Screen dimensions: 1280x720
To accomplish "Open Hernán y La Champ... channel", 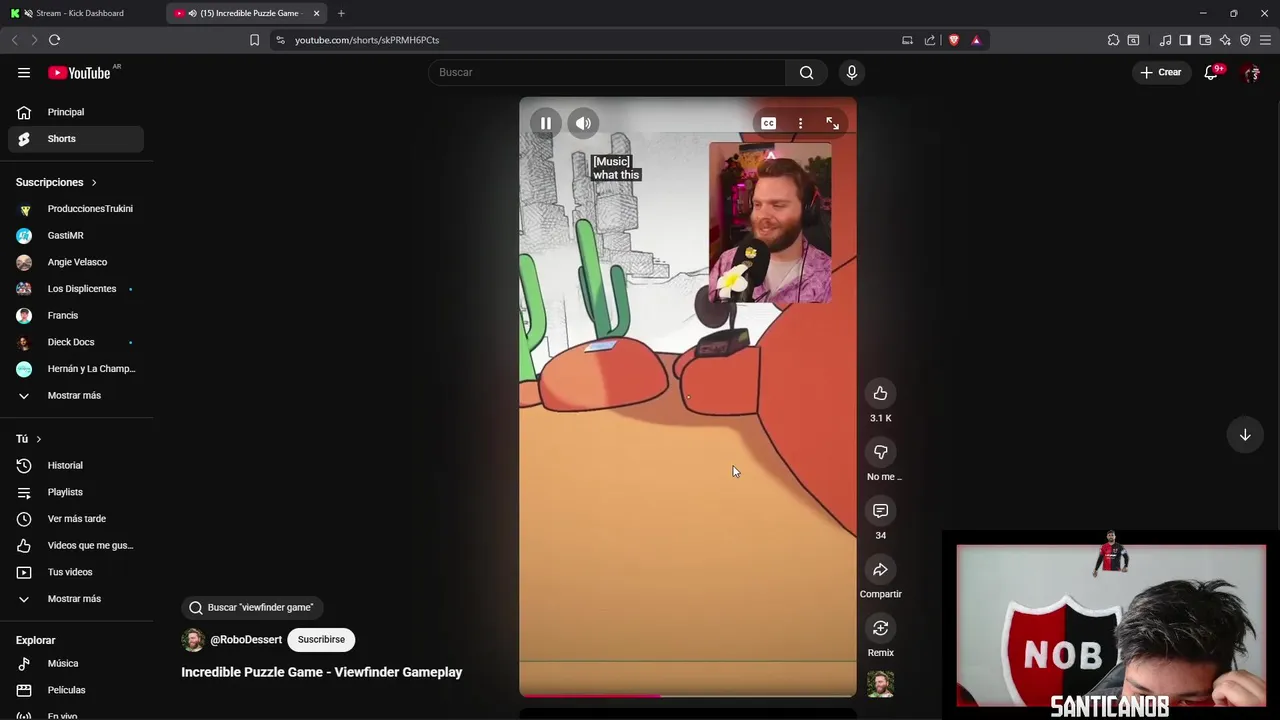I will [76, 369].
